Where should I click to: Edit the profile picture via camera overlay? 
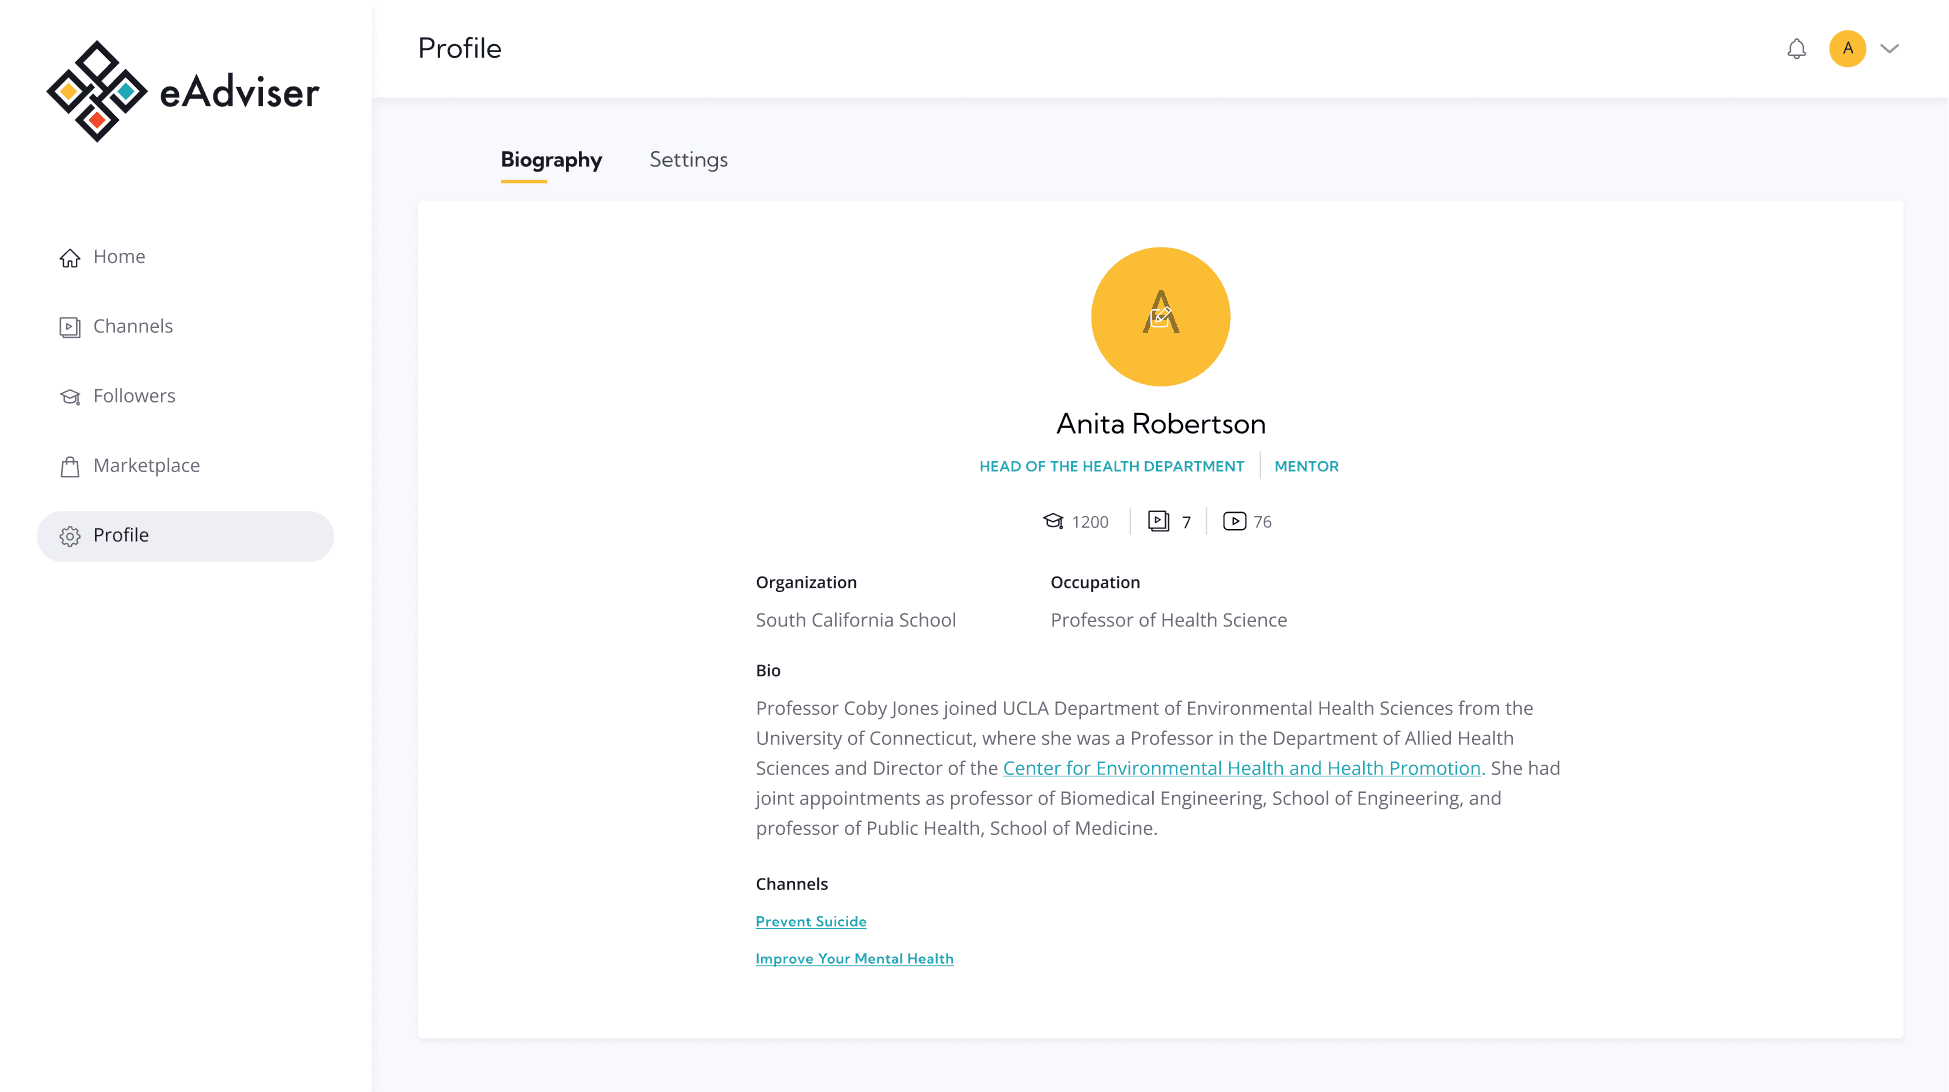click(1160, 318)
